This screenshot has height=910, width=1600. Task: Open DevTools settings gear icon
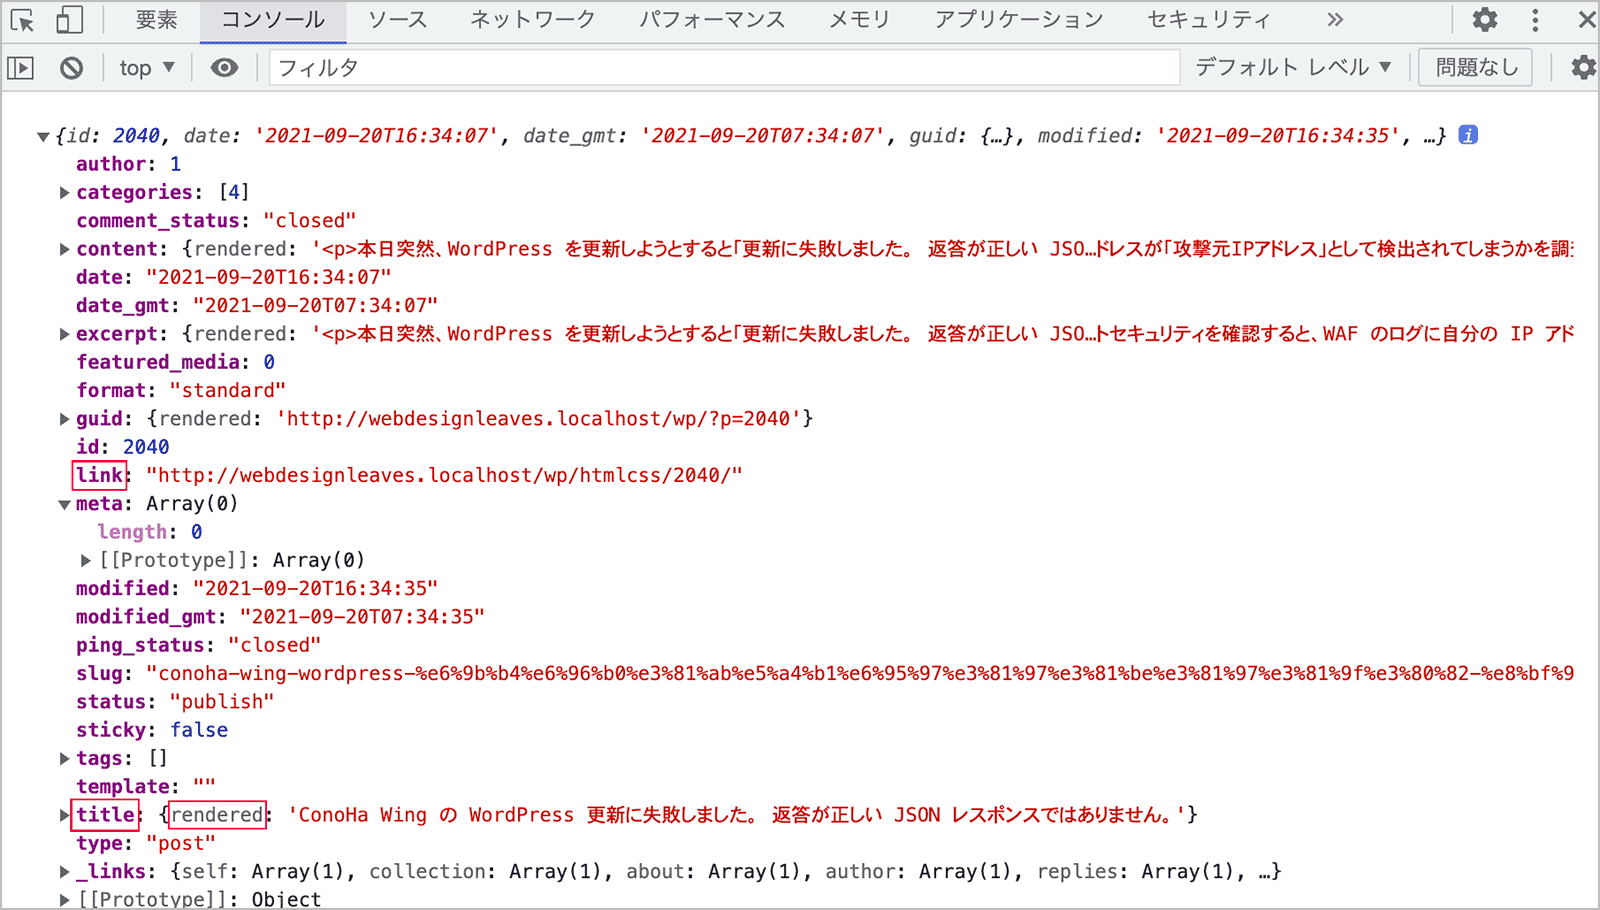point(1485,20)
